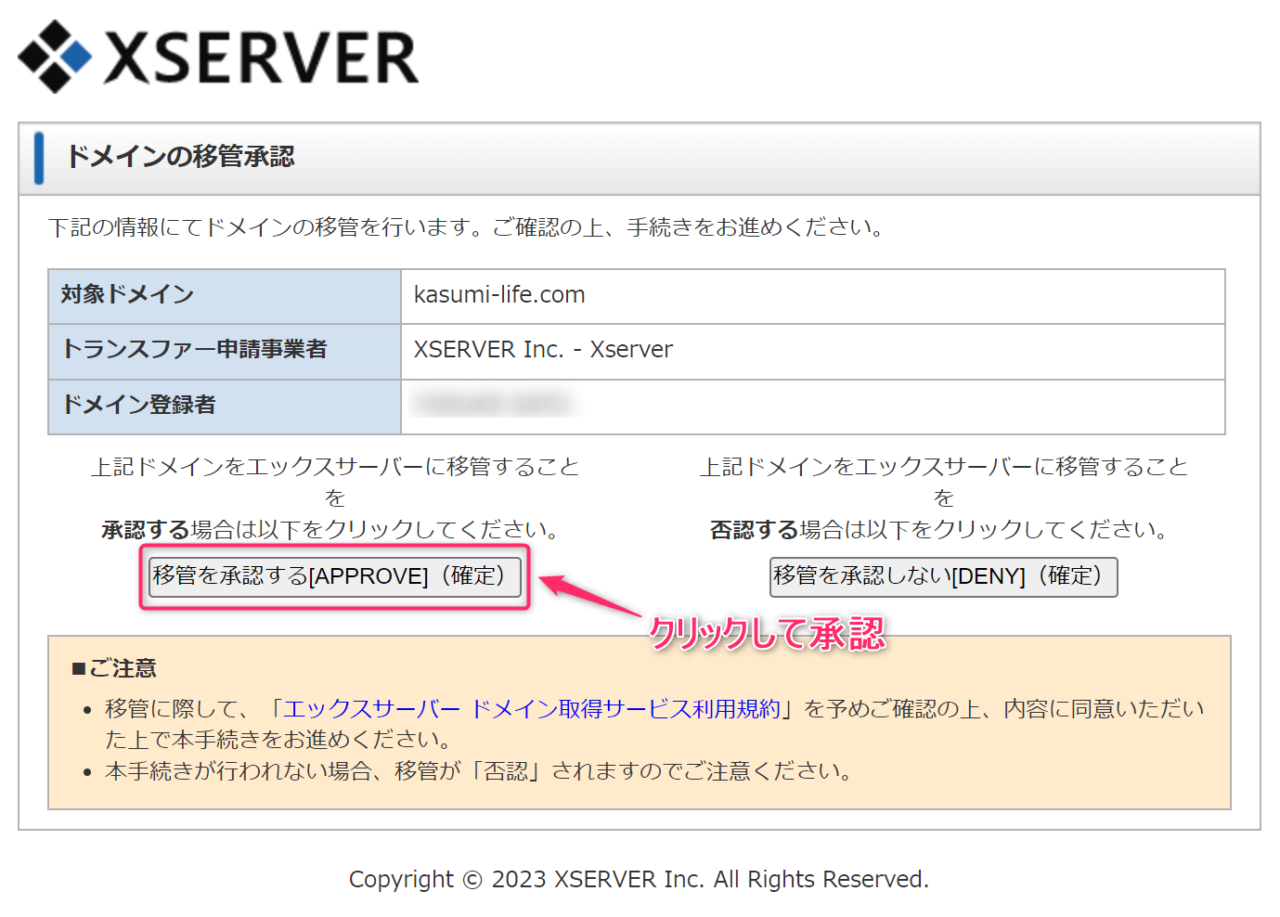Approve transfer with the APPROVE button

coord(335,577)
